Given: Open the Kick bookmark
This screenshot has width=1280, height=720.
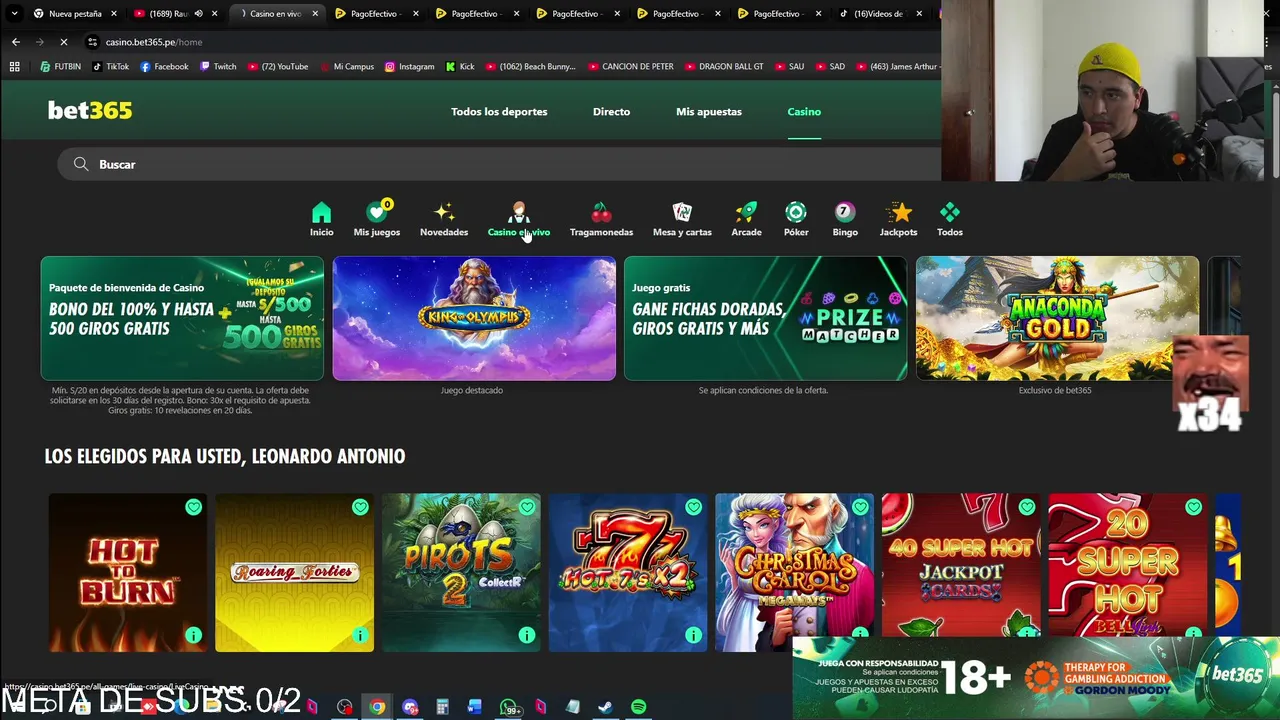Looking at the screenshot, I should click(x=460, y=67).
